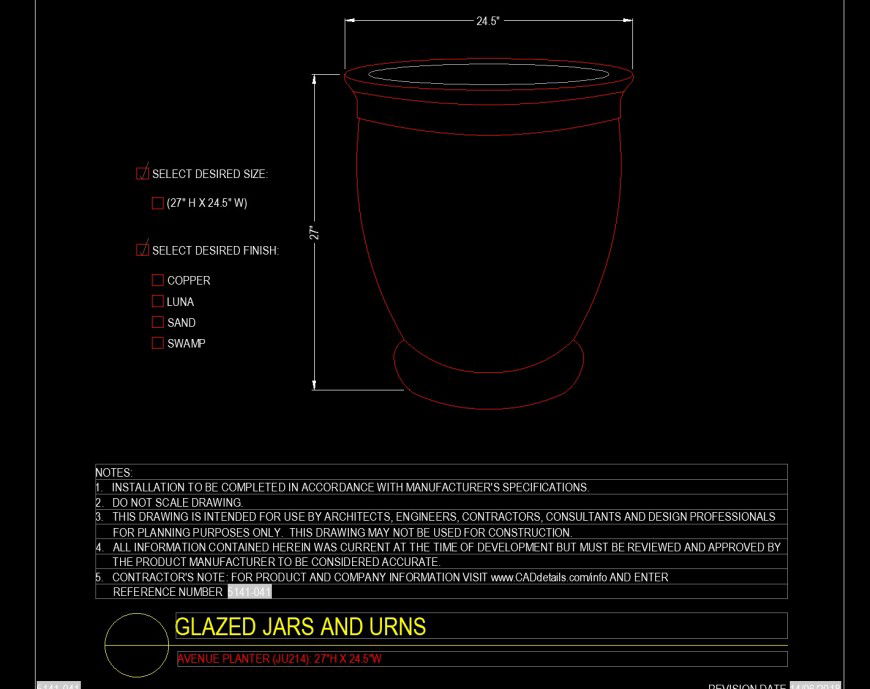Viewport: 870px width, 689px height.
Task: Check the COPPER finish checkbox
Action: [x=157, y=281]
